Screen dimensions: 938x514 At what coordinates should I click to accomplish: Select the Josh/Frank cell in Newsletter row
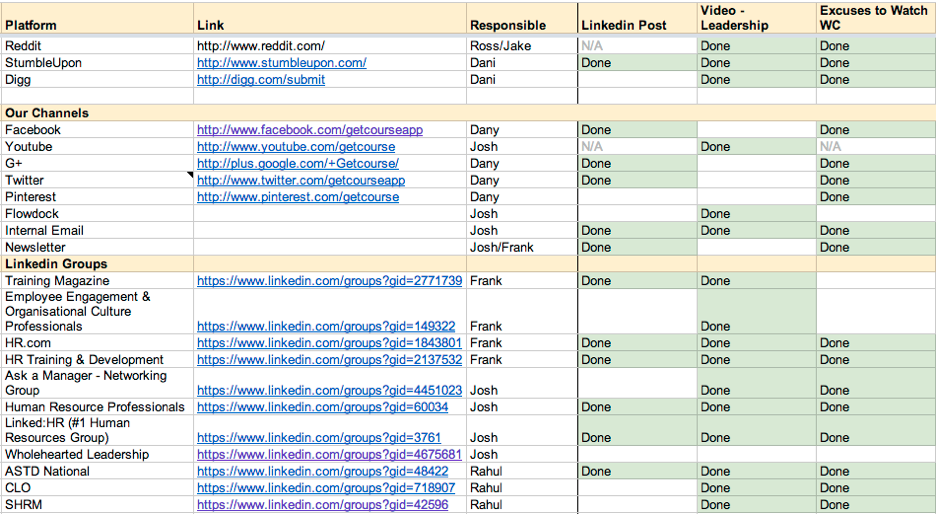pos(522,247)
